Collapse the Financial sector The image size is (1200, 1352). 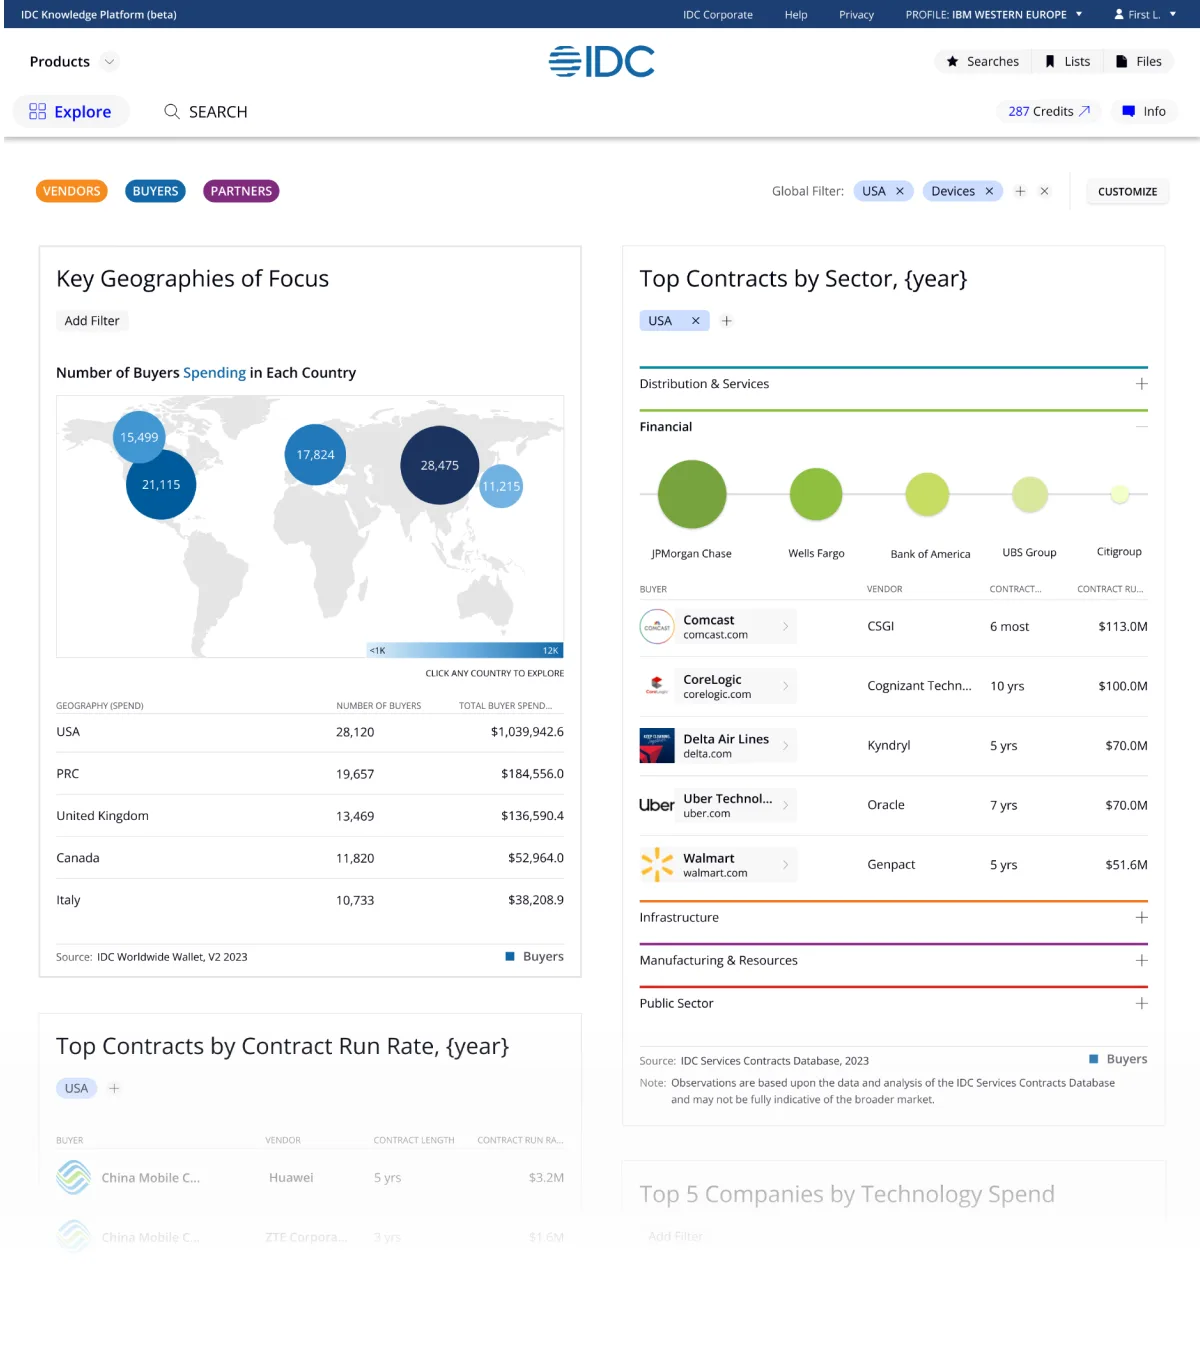1141,427
